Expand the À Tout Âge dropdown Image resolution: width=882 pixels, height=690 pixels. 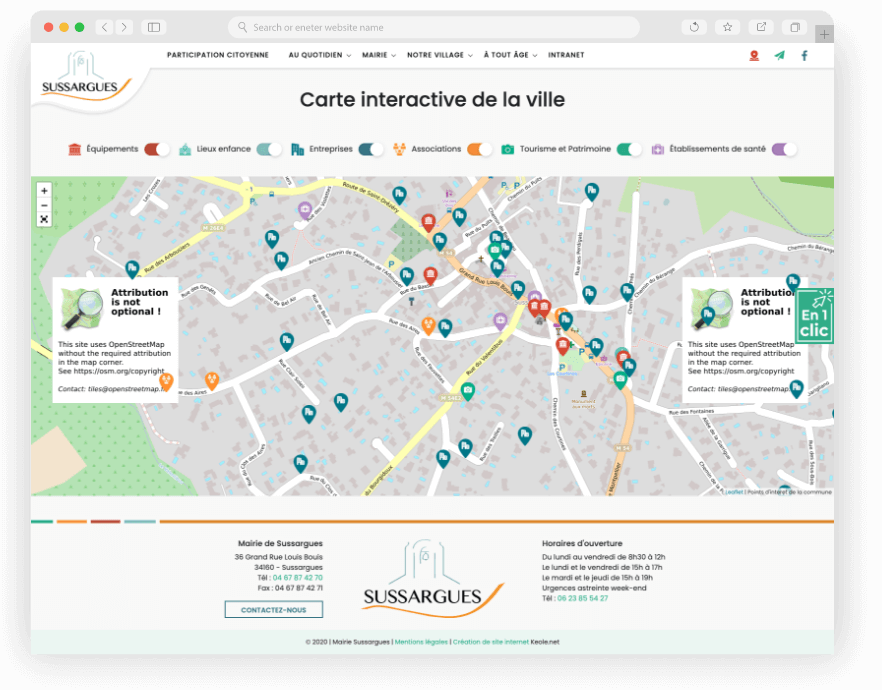tap(510, 55)
